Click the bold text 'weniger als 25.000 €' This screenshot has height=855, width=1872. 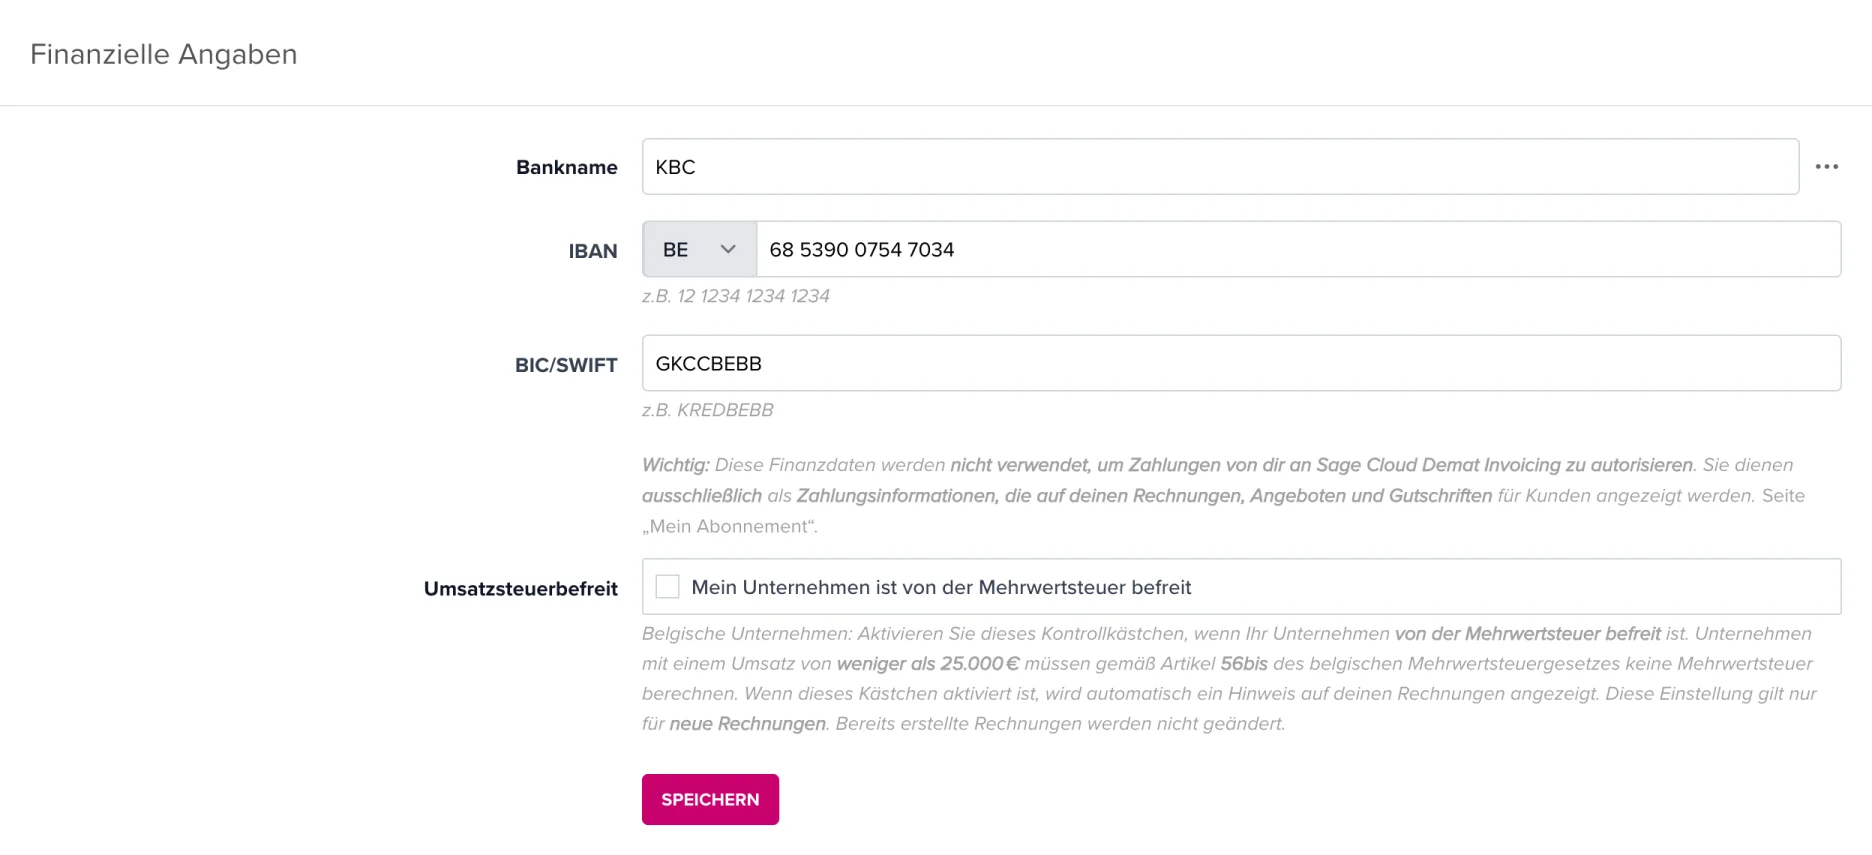928,664
